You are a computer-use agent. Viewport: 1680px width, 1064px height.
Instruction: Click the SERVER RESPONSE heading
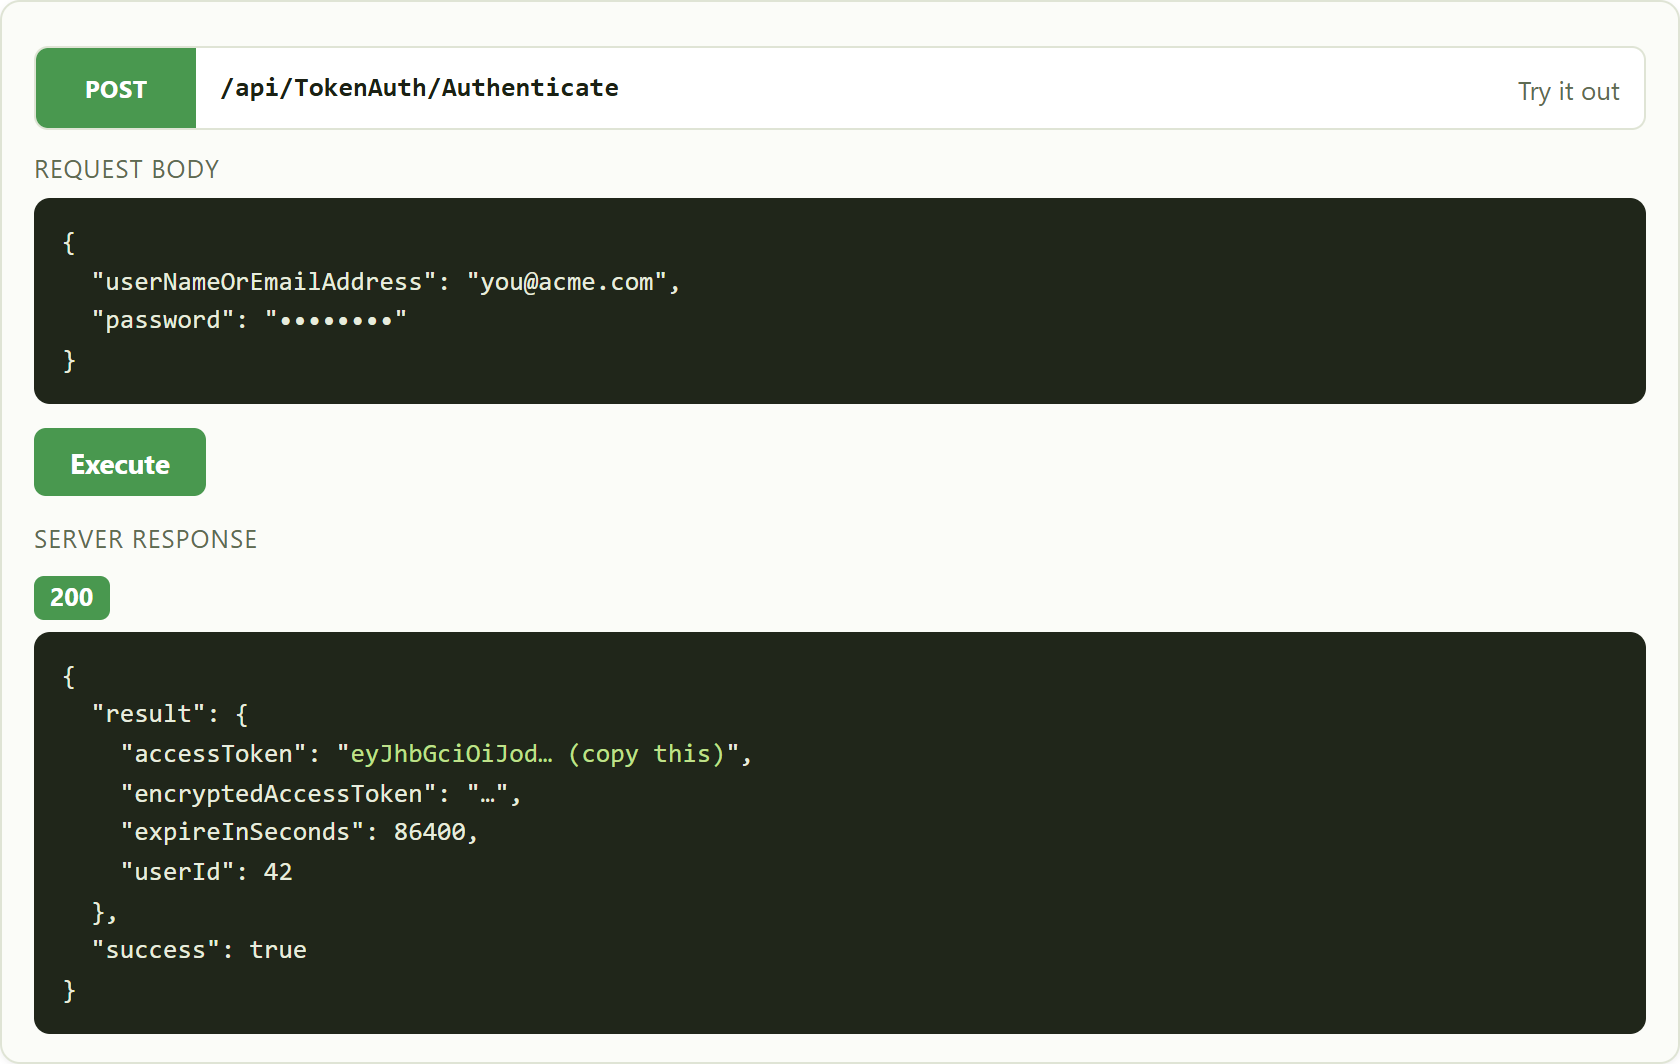tap(146, 539)
